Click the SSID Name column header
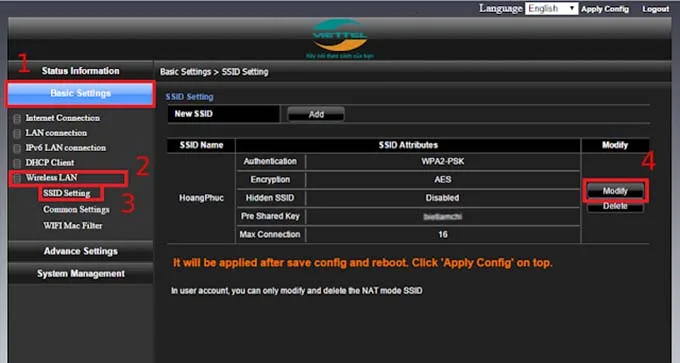680x363 pixels. (x=201, y=145)
